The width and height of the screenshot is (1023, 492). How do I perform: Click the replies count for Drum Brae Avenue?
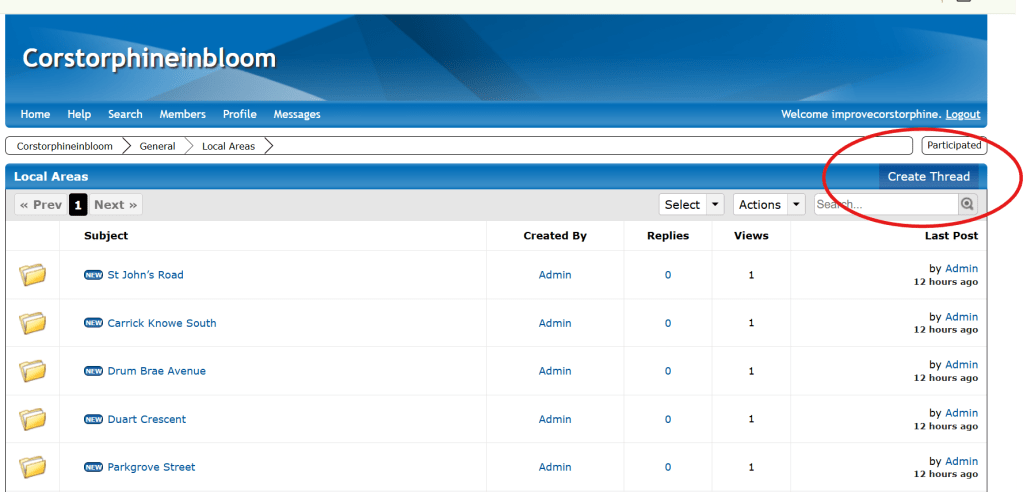point(667,371)
